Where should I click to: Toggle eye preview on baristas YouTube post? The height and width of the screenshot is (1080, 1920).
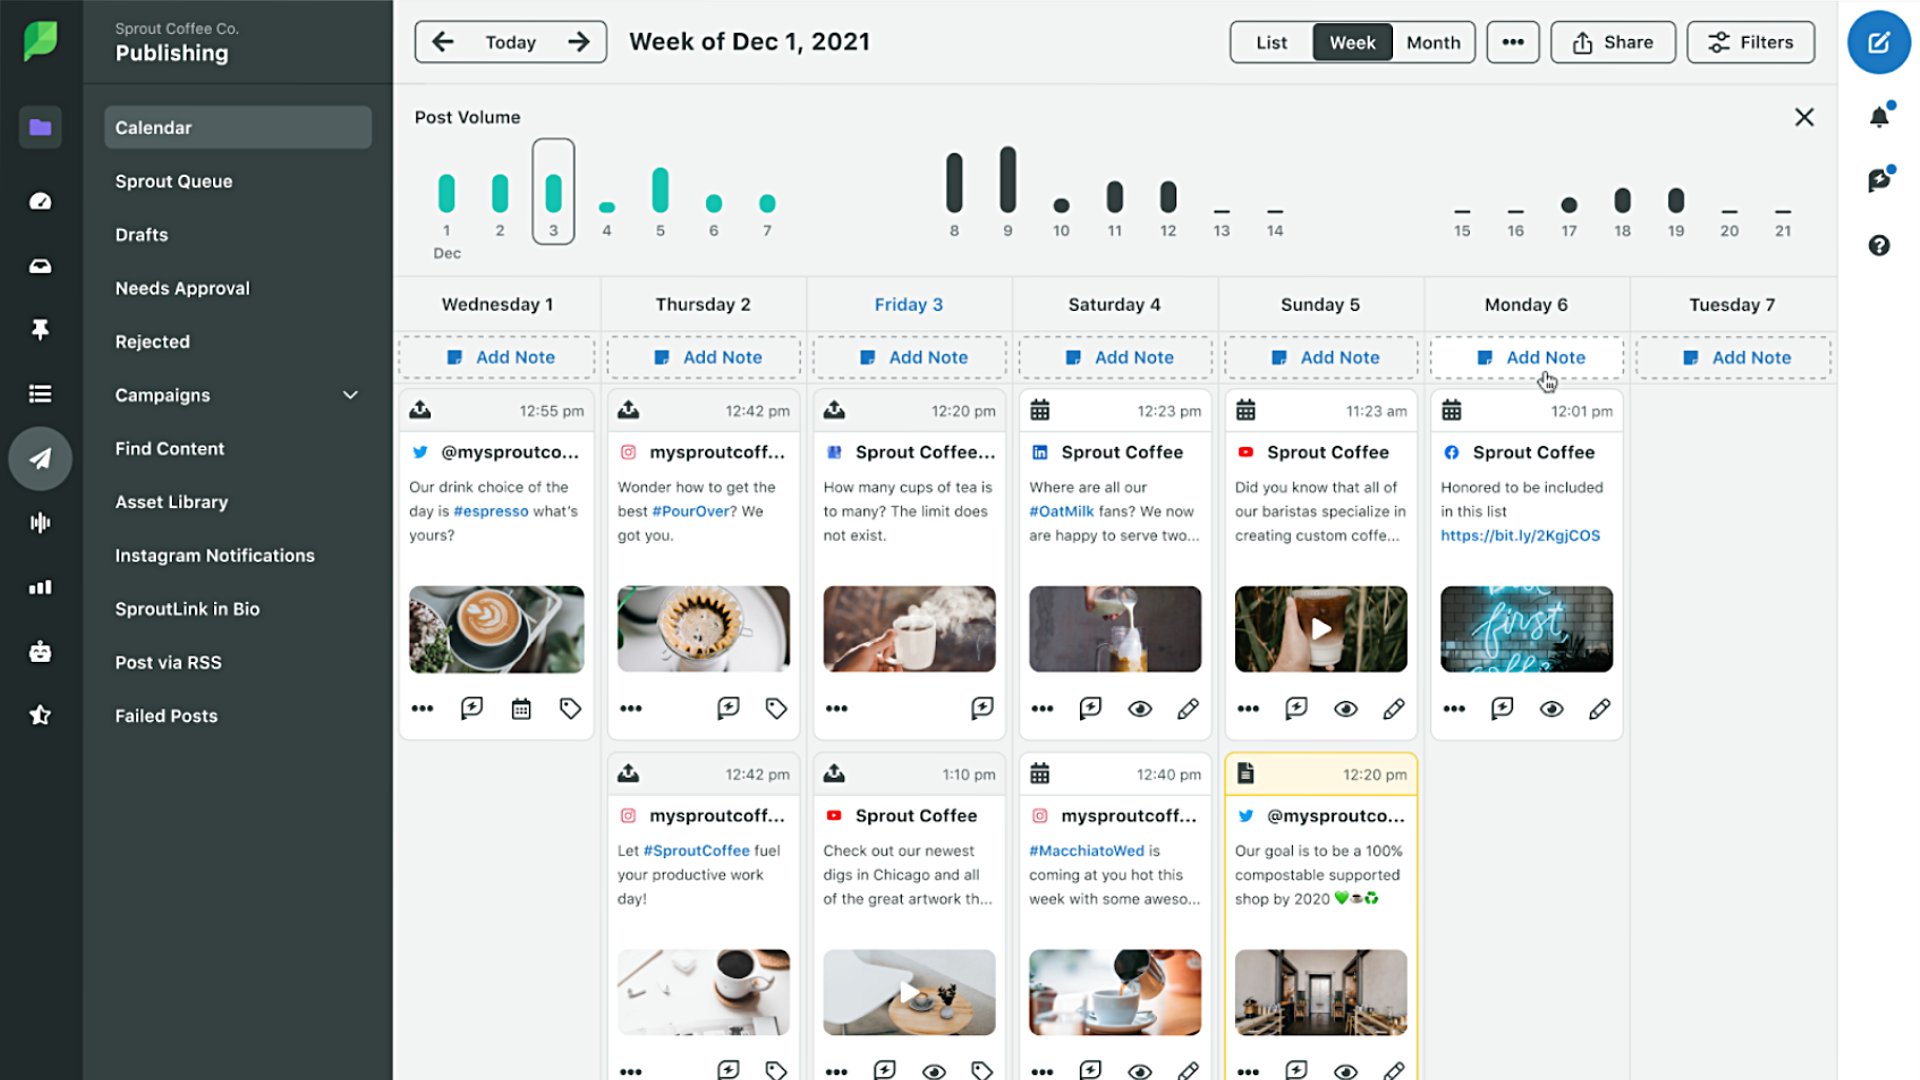tap(1346, 709)
